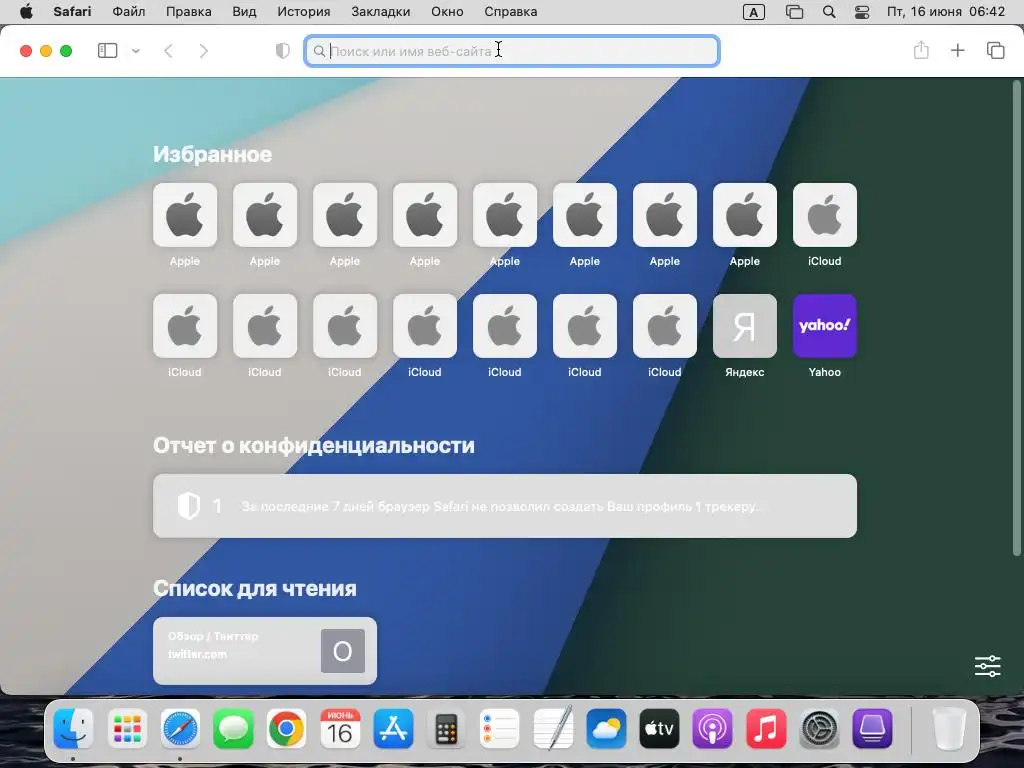
Task: Open the Справка menu
Action: coord(511,12)
